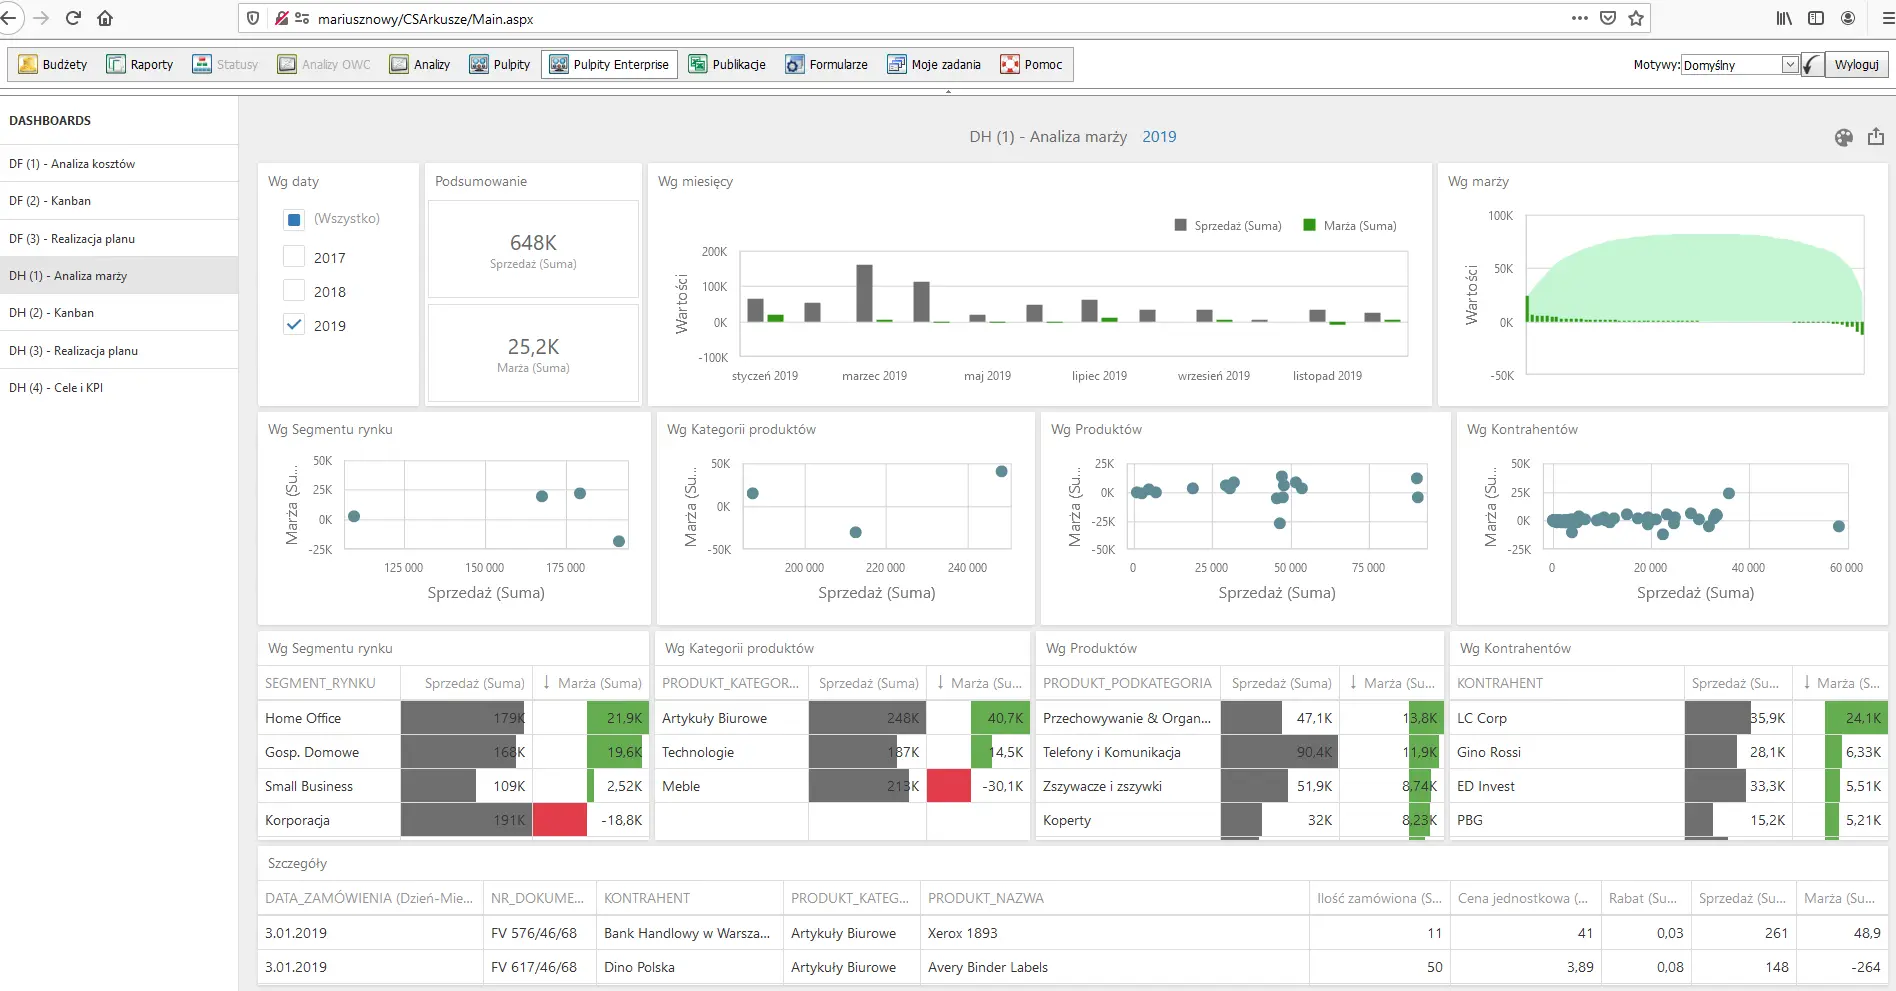Open dashboard color scheme palette icon
This screenshot has height=991, width=1896.
click(1844, 137)
